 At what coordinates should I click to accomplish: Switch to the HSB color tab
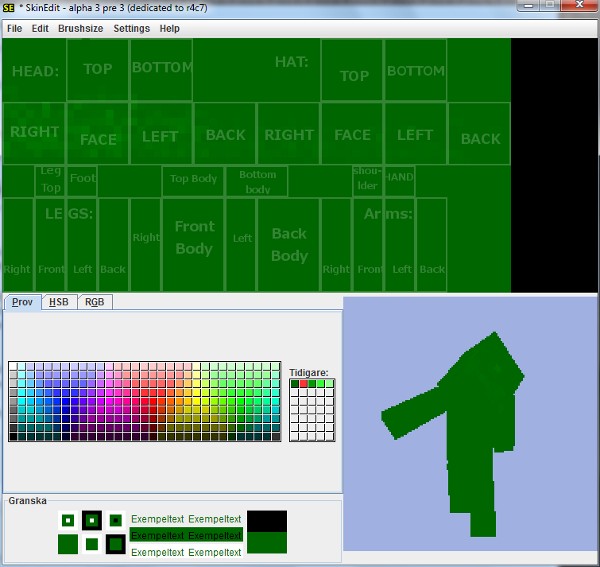pyautogui.click(x=59, y=302)
